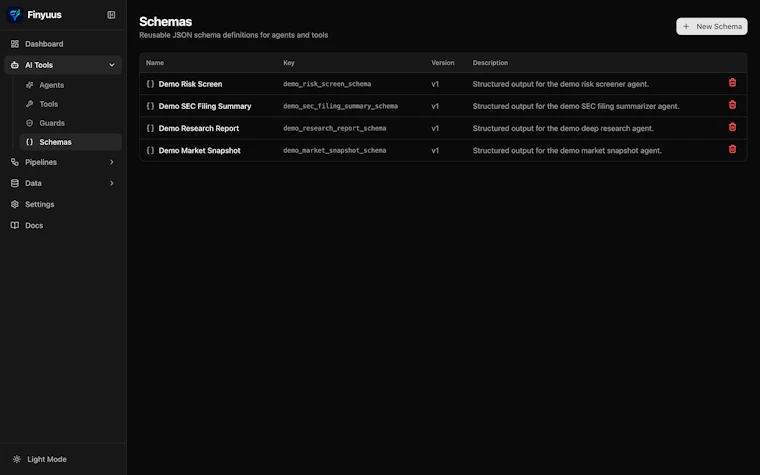Delete the Demo Market Snapshot schema
Viewport: 760px width, 475px height.
coord(732,149)
